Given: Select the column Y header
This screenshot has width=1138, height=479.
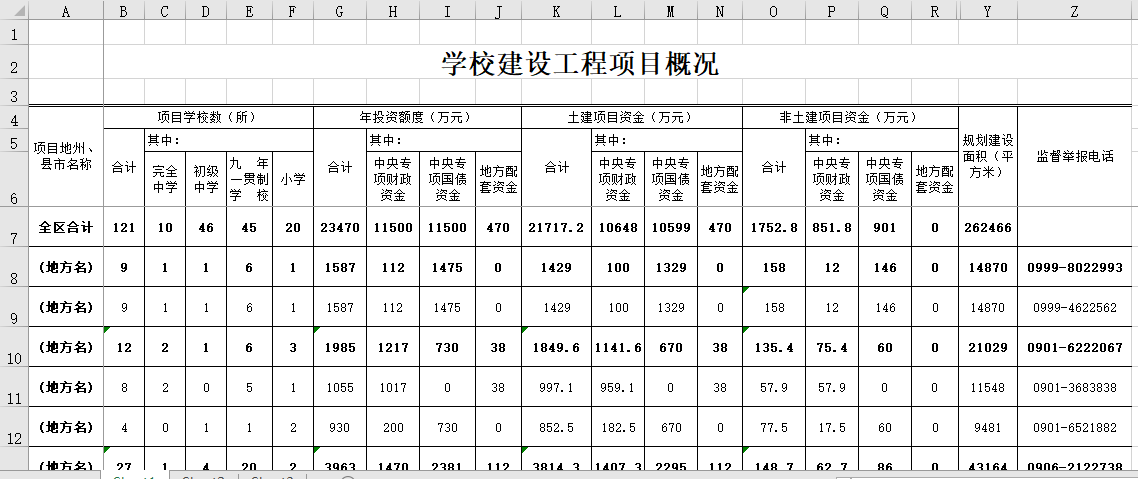Looking at the screenshot, I should click(x=987, y=11).
